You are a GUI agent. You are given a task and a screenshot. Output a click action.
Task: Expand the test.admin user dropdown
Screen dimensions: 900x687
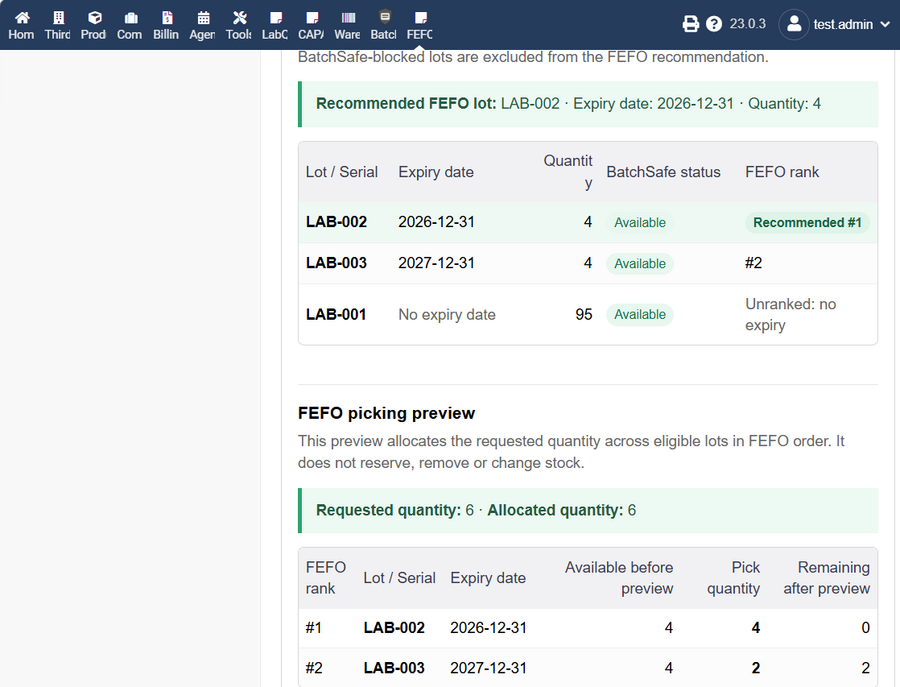(x=835, y=24)
